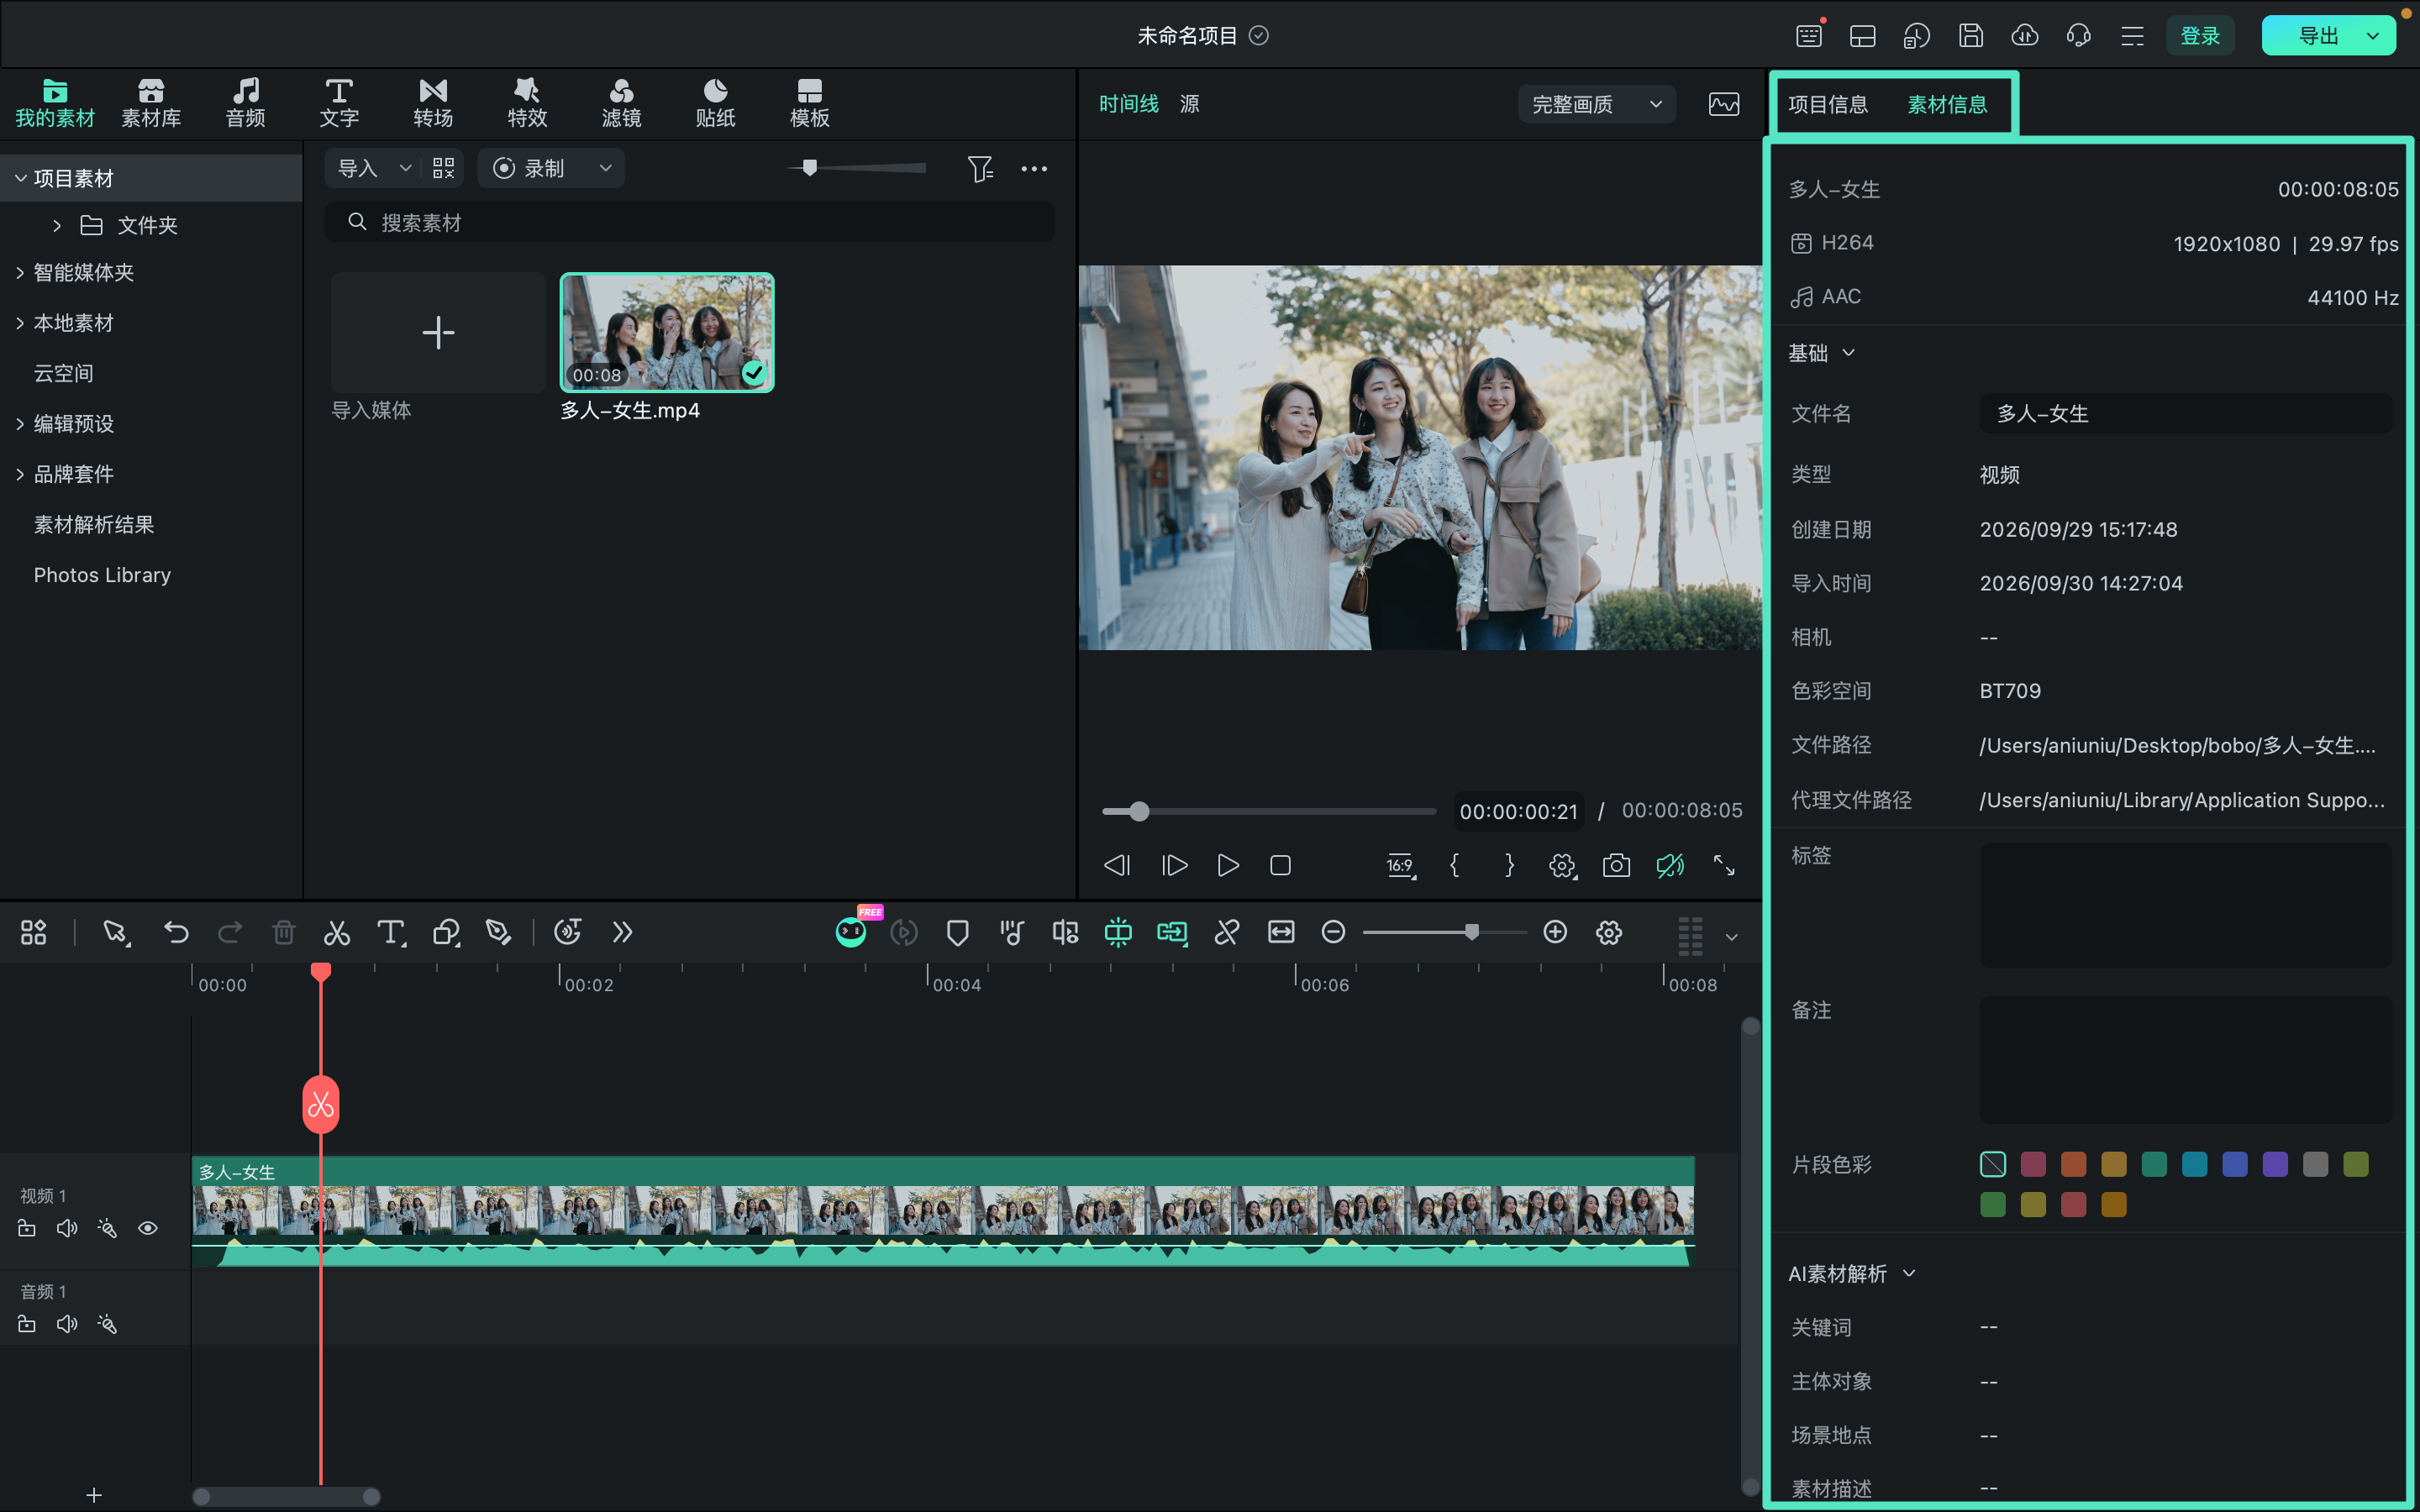Viewport: 2420px width, 1512px height.
Task: Open the 音频 tab
Action: coord(245,103)
